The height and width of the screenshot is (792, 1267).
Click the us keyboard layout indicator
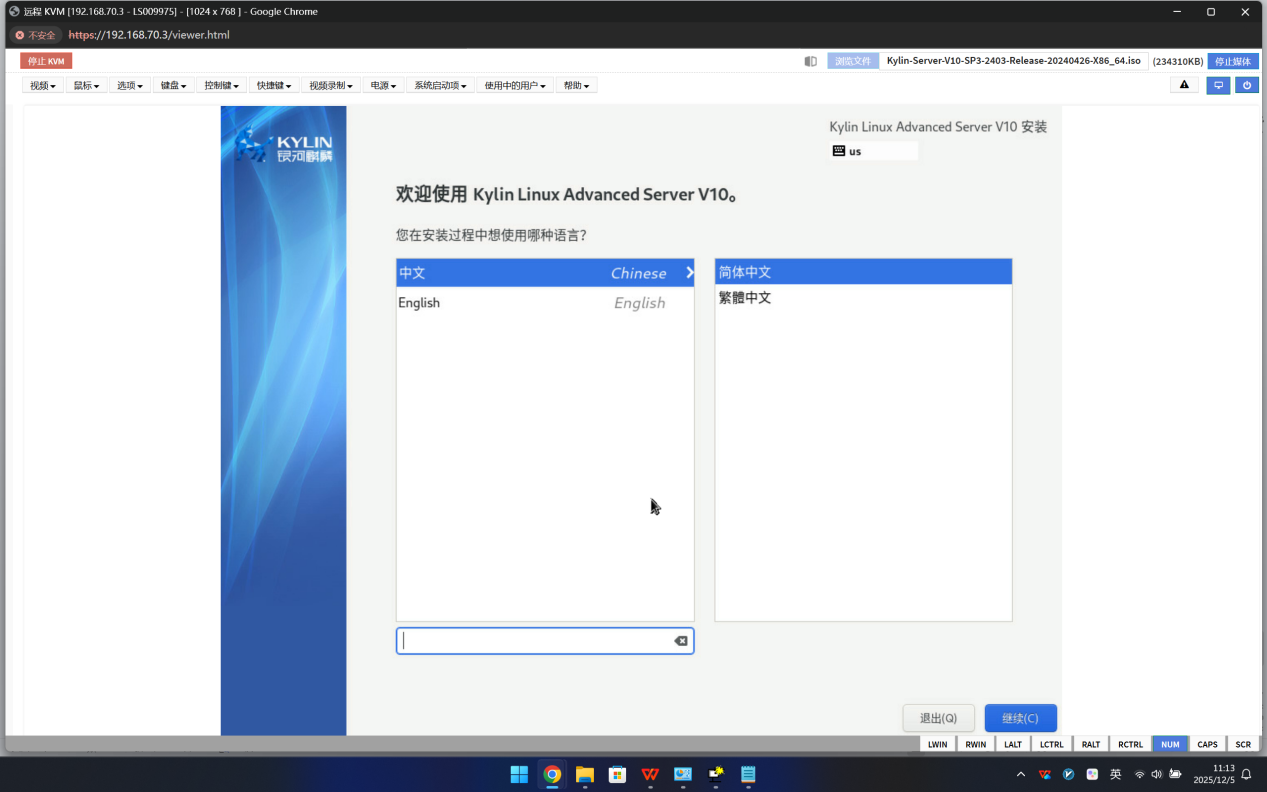pyautogui.click(x=873, y=151)
